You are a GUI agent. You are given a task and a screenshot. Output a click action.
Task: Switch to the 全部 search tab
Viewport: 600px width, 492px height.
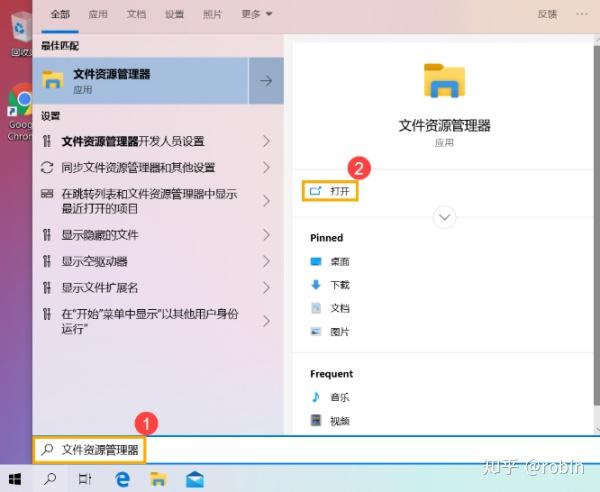[x=60, y=15]
